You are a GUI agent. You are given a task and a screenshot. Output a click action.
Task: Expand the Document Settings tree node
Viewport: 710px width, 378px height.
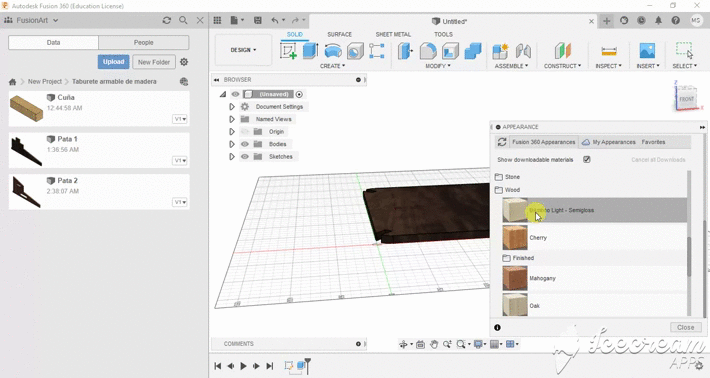tap(232, 107)
